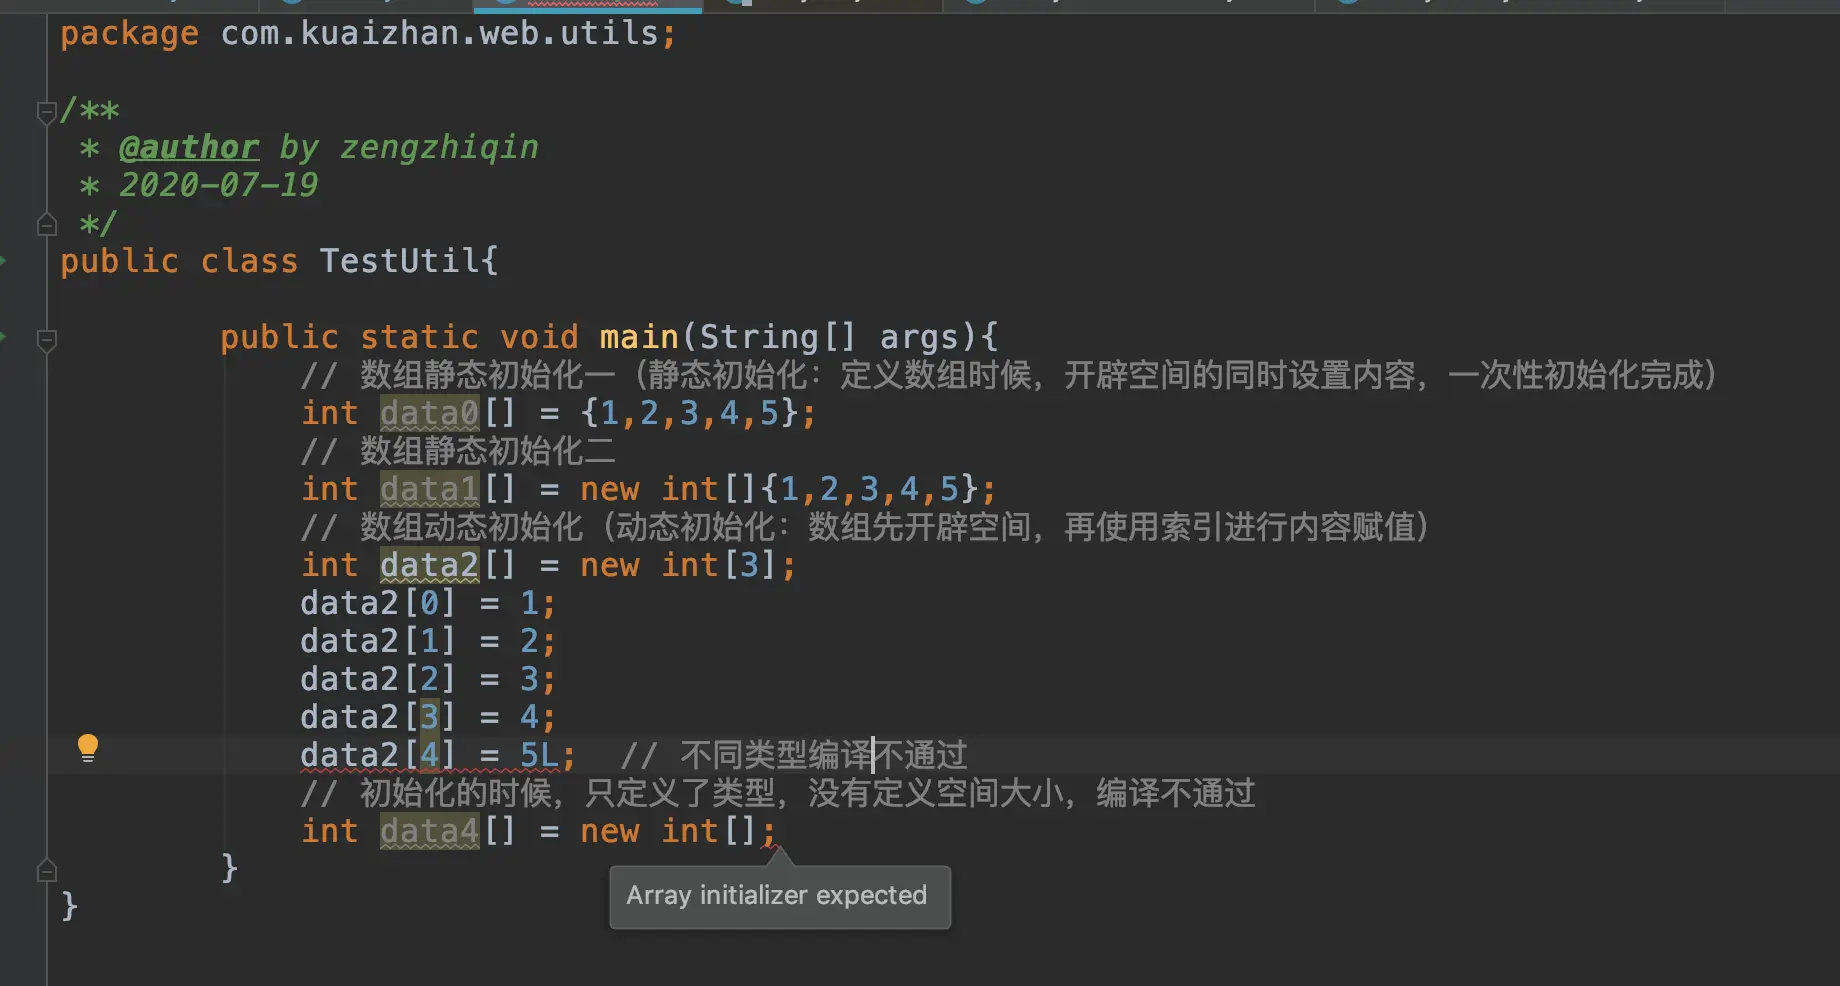Run the main method using its green gutter arrow
The width and height of the screenshot is (1840, 986).
click(4, 337)
